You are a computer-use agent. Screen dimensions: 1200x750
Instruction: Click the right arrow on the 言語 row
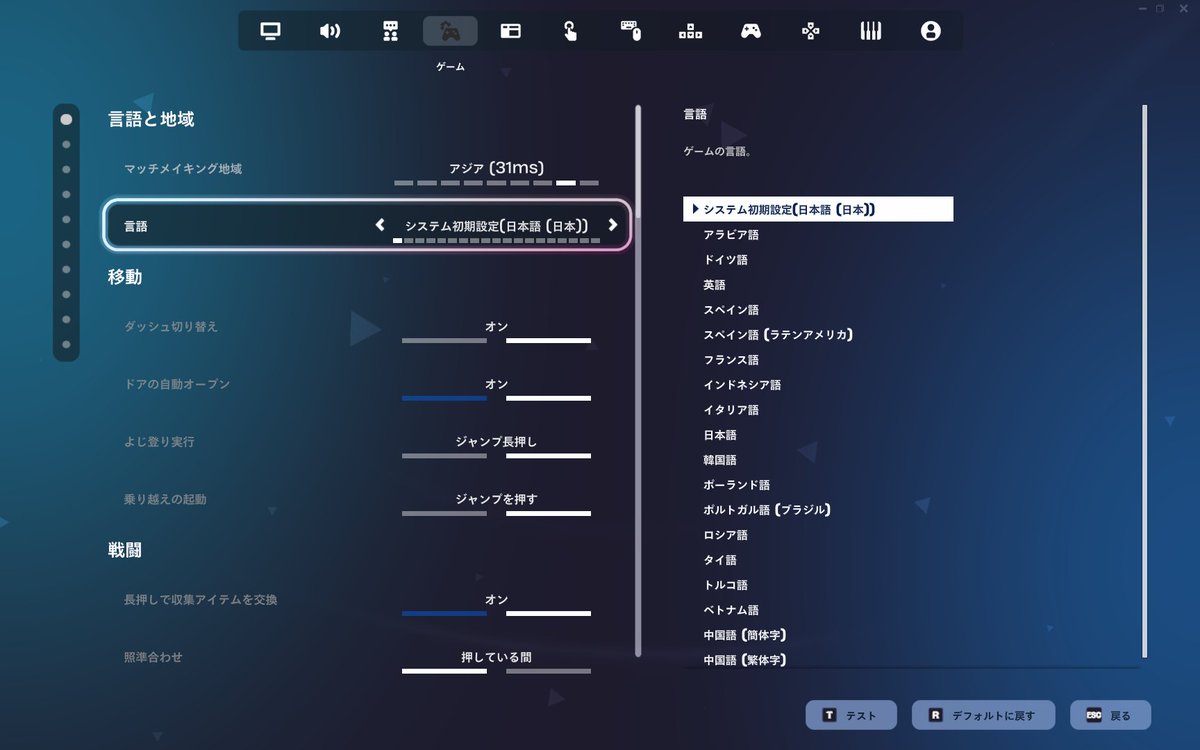(x=613, y=225)
